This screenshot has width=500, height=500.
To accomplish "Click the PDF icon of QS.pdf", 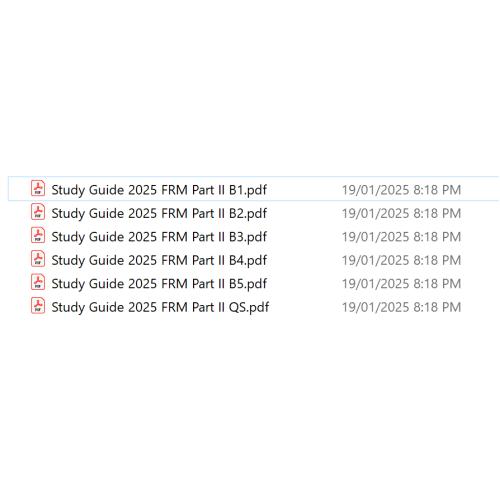I will [38, 306].
